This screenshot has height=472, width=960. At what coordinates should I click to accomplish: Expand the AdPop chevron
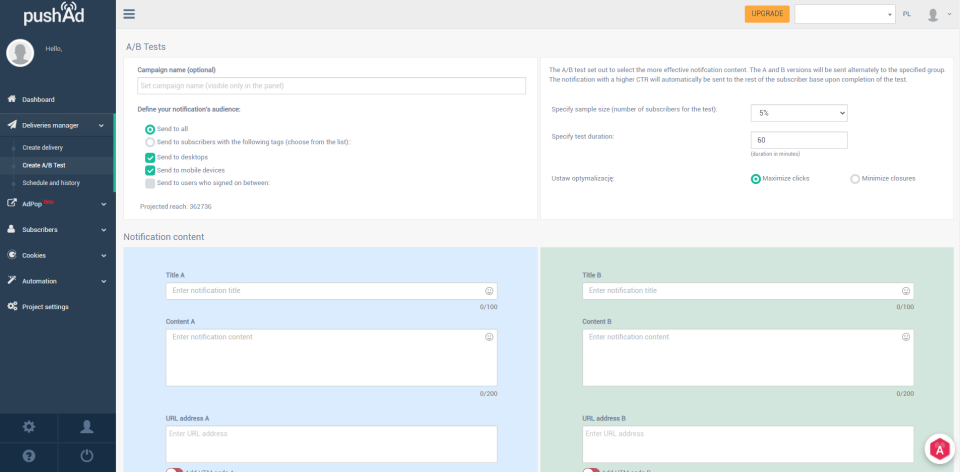(x=103, y=204)
